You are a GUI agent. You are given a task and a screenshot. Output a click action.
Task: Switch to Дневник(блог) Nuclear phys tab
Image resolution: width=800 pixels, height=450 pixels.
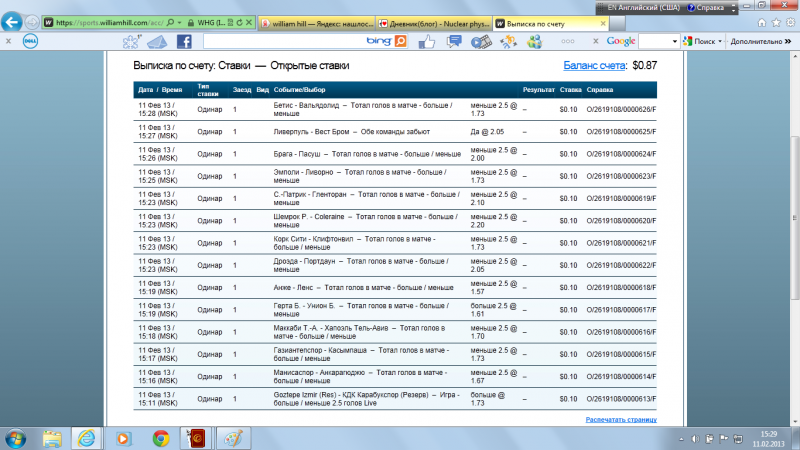click(x=434, y=23)
